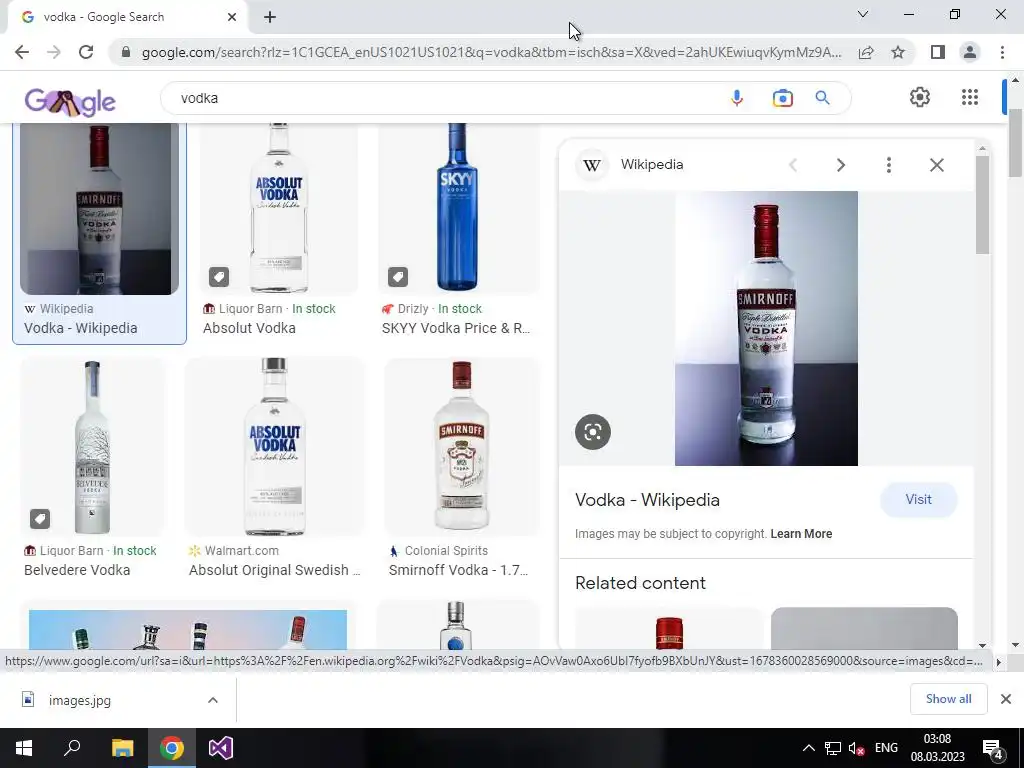Screen dimensions: 1024x768
Task: Click the vodka search input field
Action: (444, 98)
